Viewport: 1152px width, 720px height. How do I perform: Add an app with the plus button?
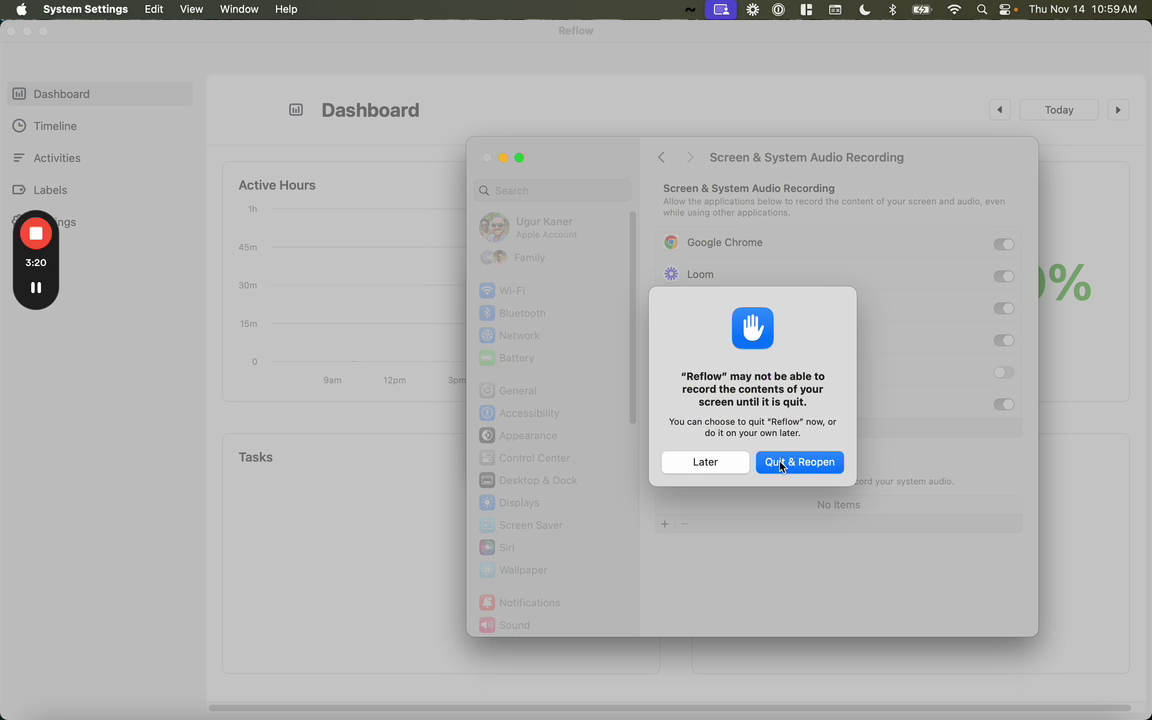(x=665, y=524)
